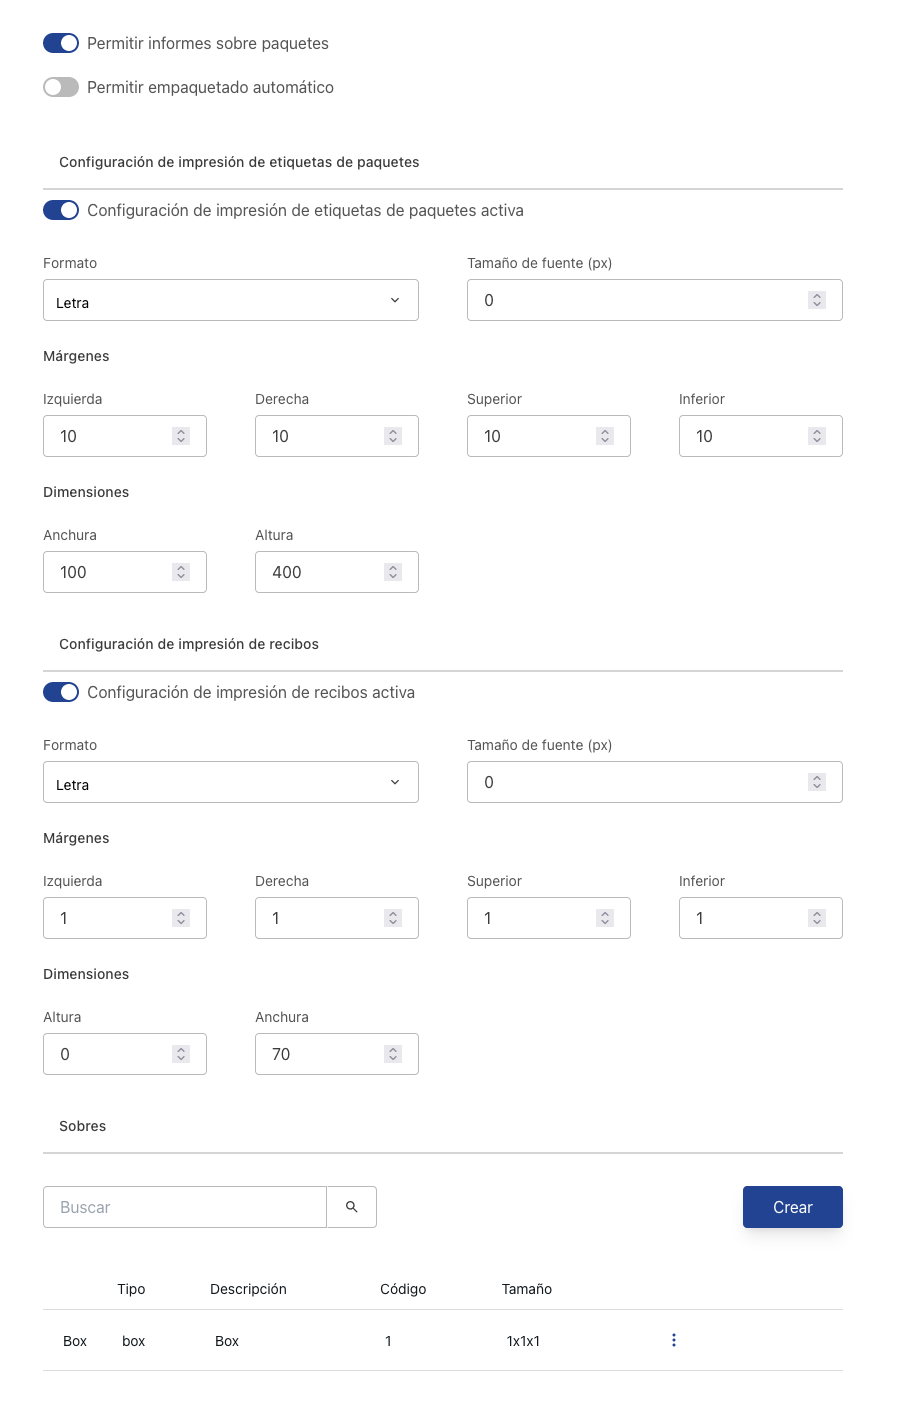The image size is (904, 1410).
Task: Enable Permitir empaquetado automático toggle
Action: tap(61, 87)
